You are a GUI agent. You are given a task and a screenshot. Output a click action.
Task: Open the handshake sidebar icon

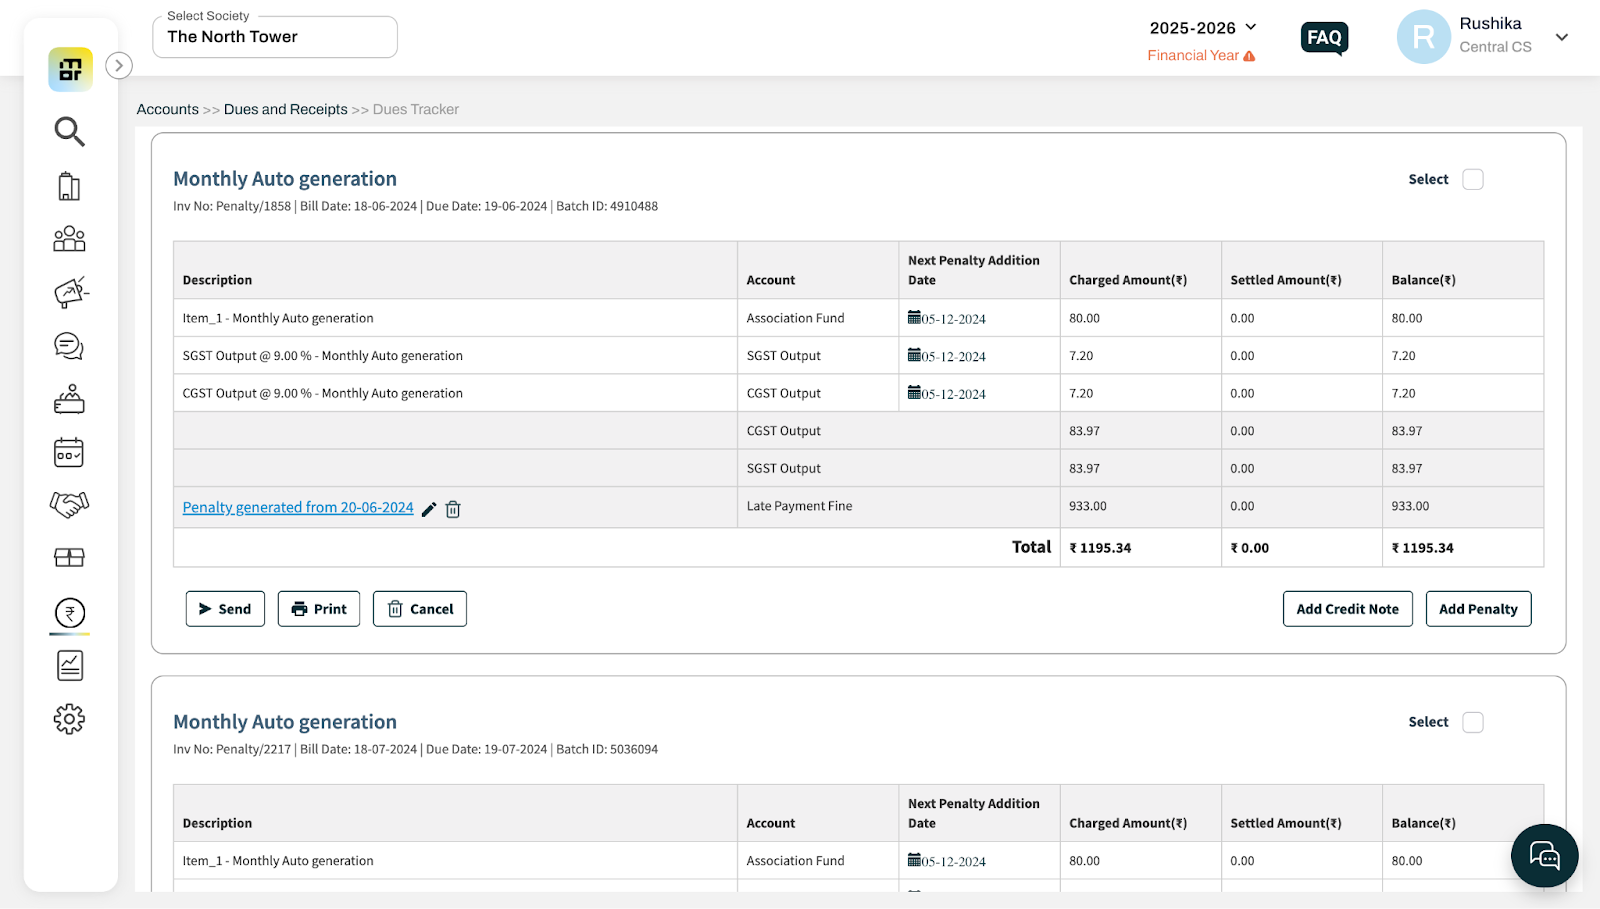69,505
